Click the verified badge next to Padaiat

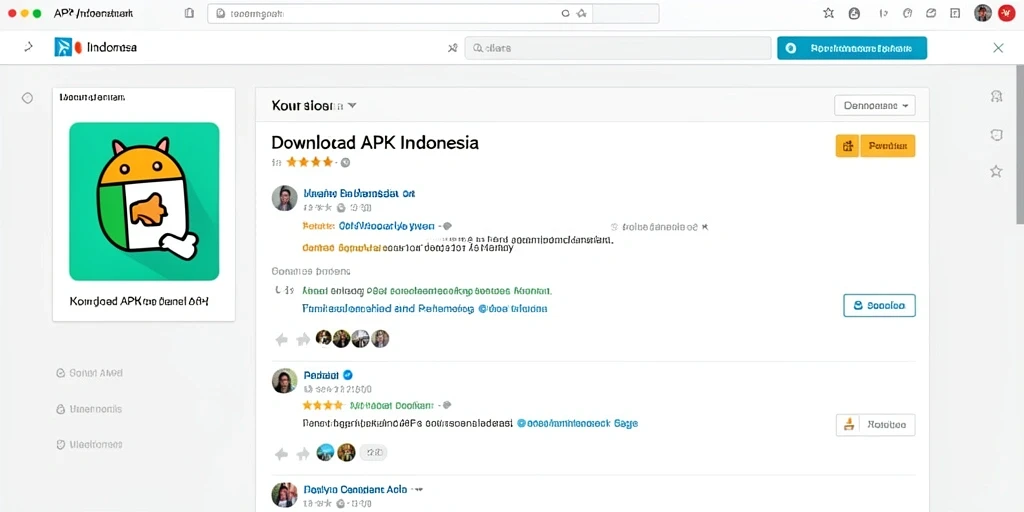(x=348, y=375)
